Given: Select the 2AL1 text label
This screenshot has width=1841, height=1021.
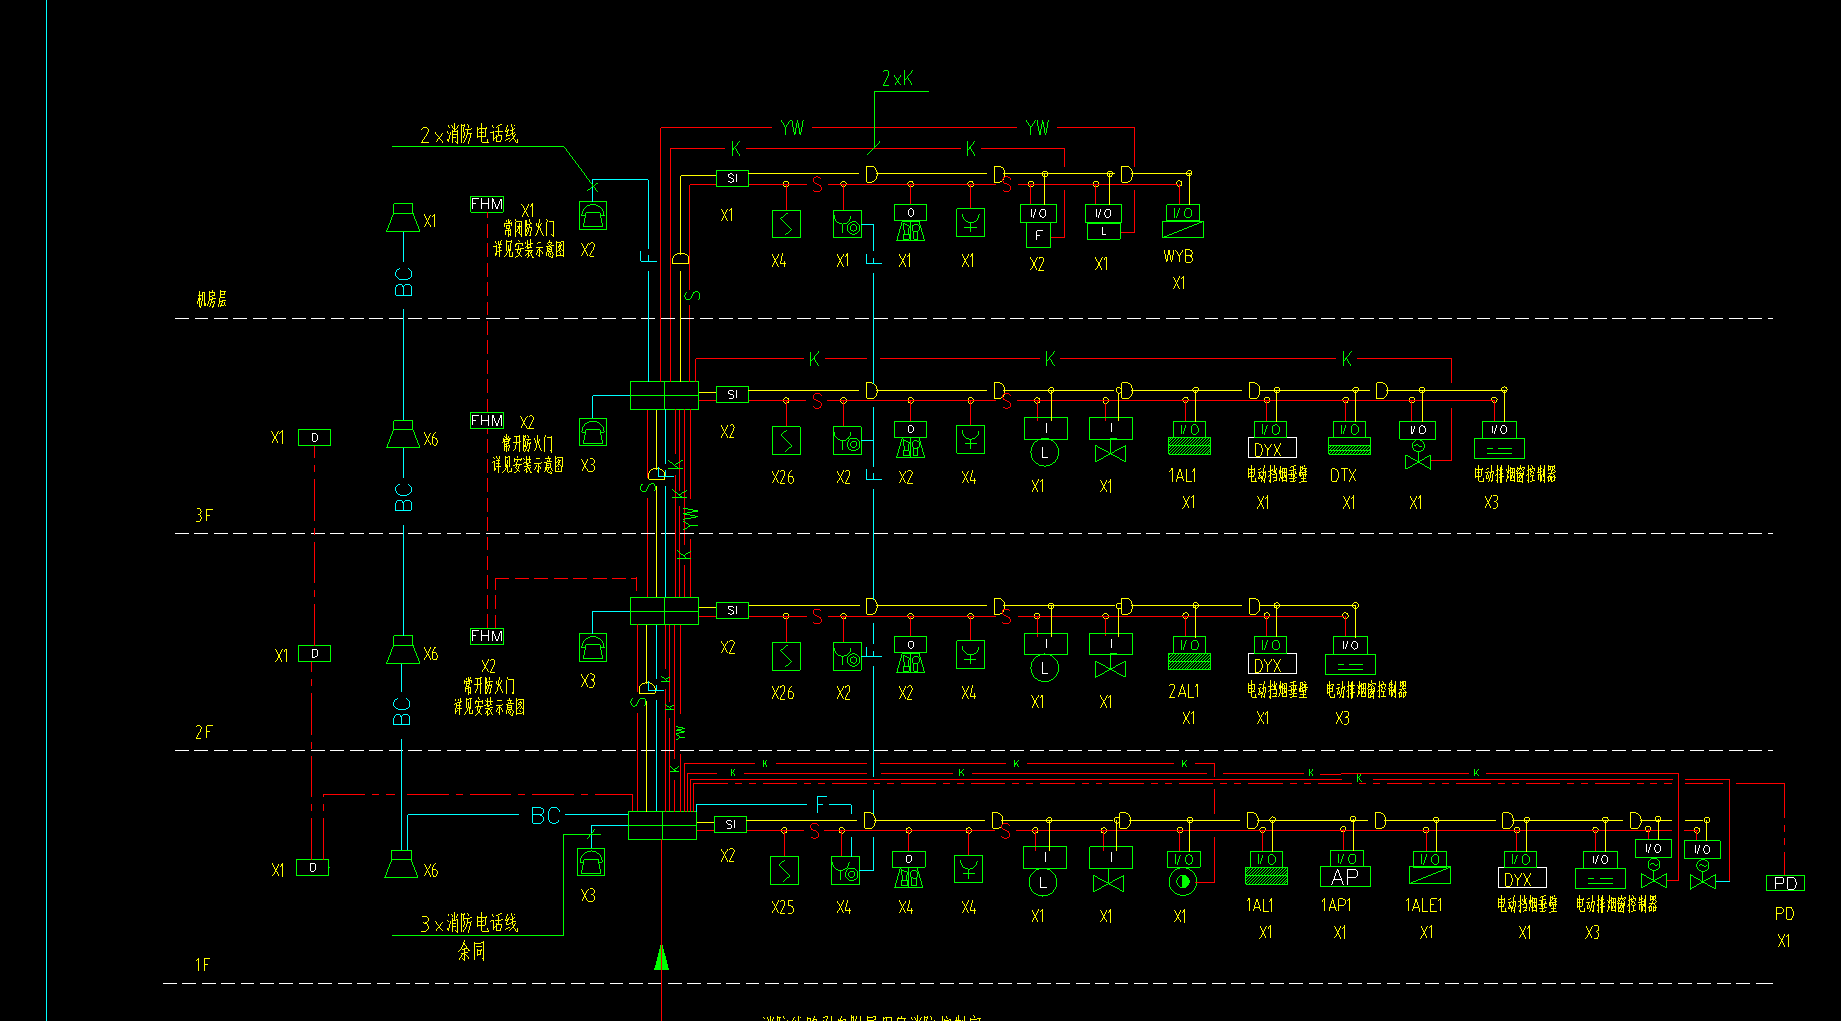Looking at the screenshot, I should pos(1183,691).
